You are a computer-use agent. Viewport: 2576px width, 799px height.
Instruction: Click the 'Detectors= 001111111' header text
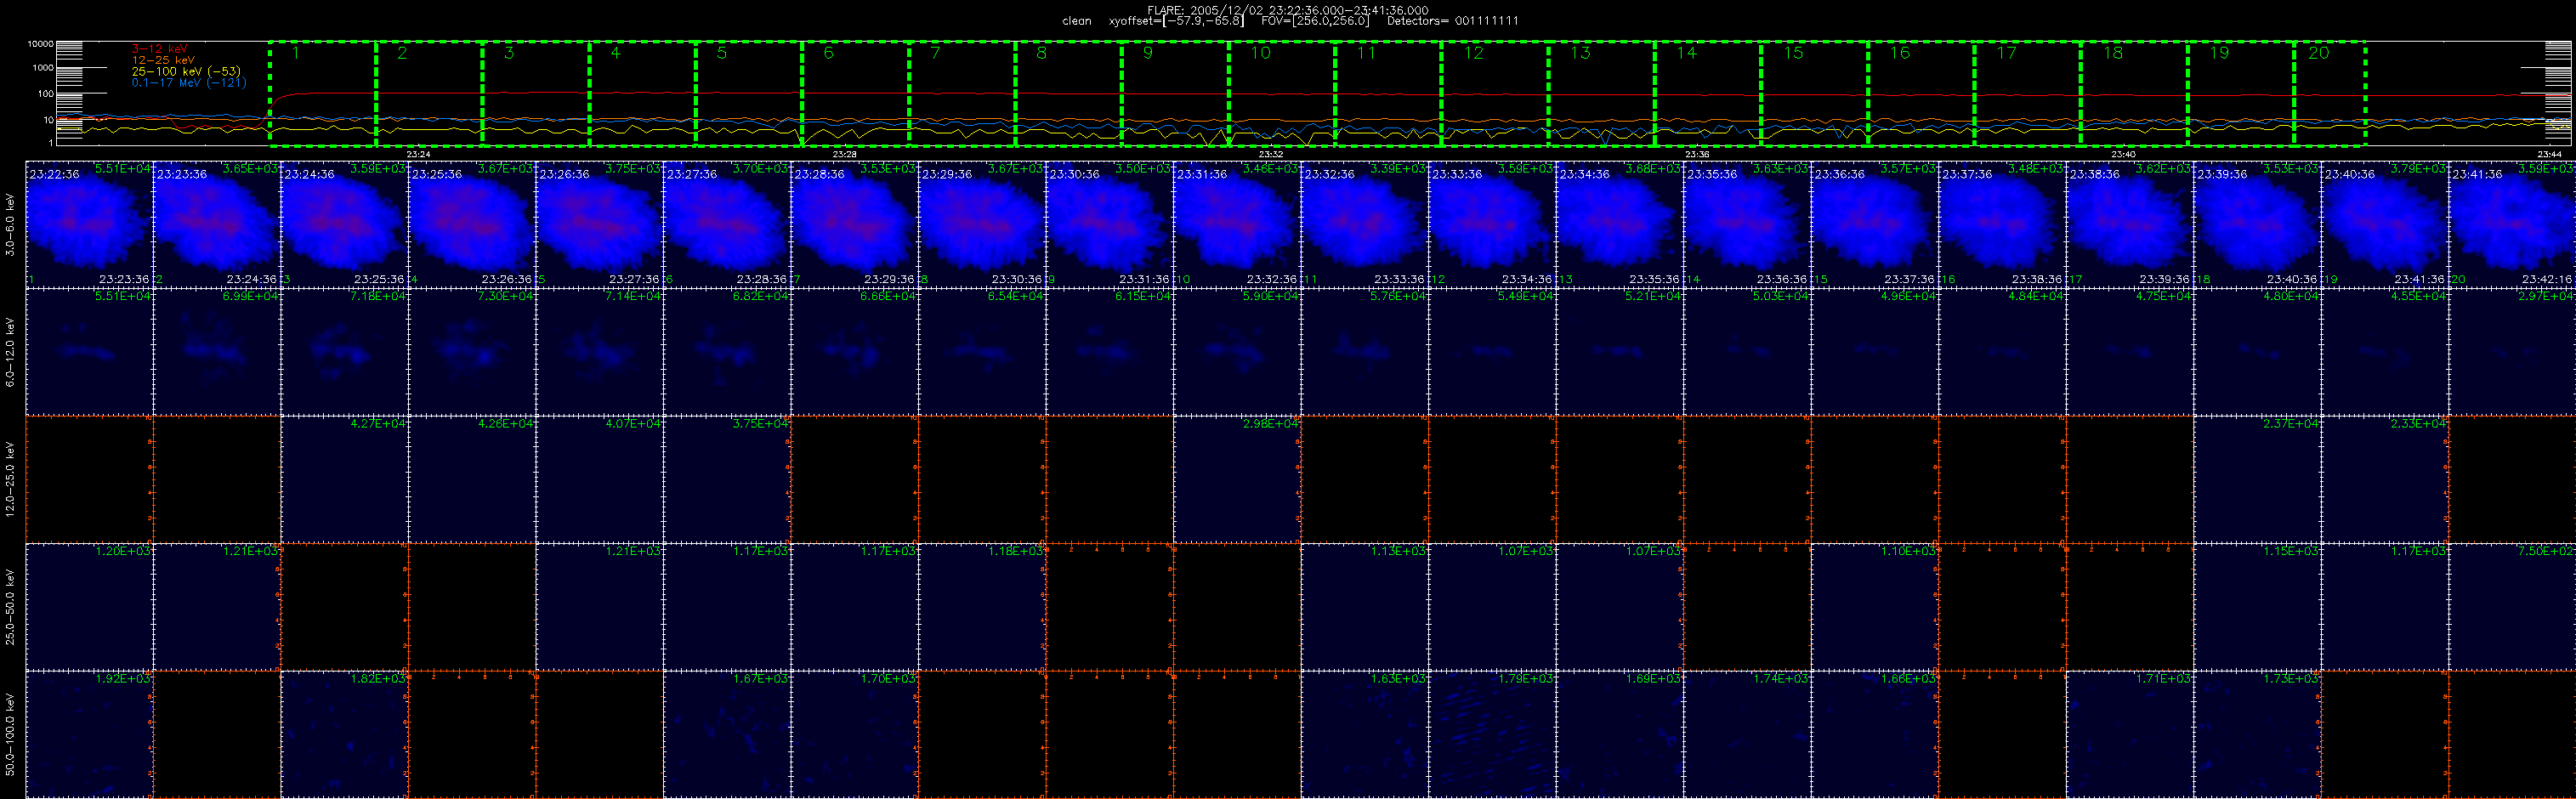pos(1453,21)
